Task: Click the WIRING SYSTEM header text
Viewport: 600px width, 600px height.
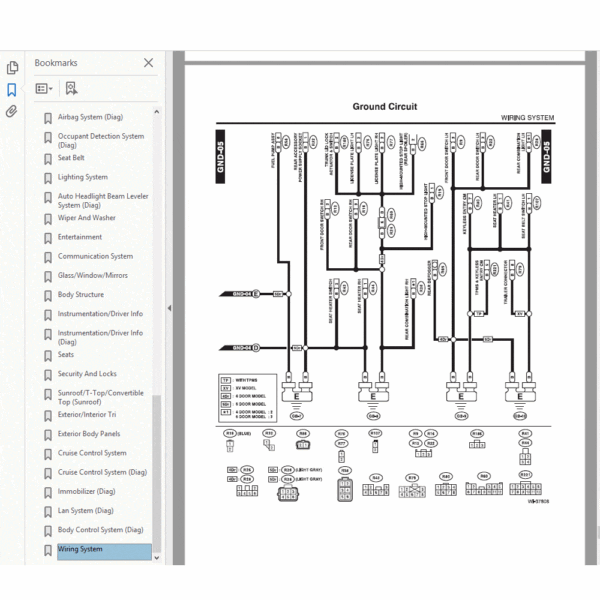Action: [x=527, y=117]
